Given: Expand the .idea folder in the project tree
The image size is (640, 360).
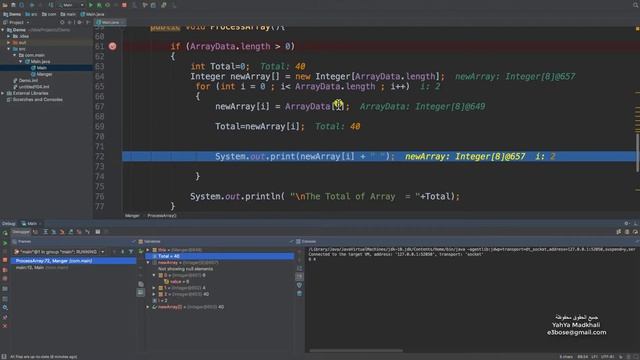Looking at the screenshot, I should (x=9, y=36).
